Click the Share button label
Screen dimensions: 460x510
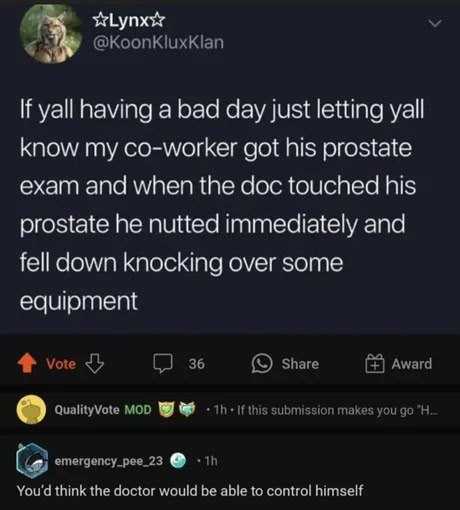300,364
